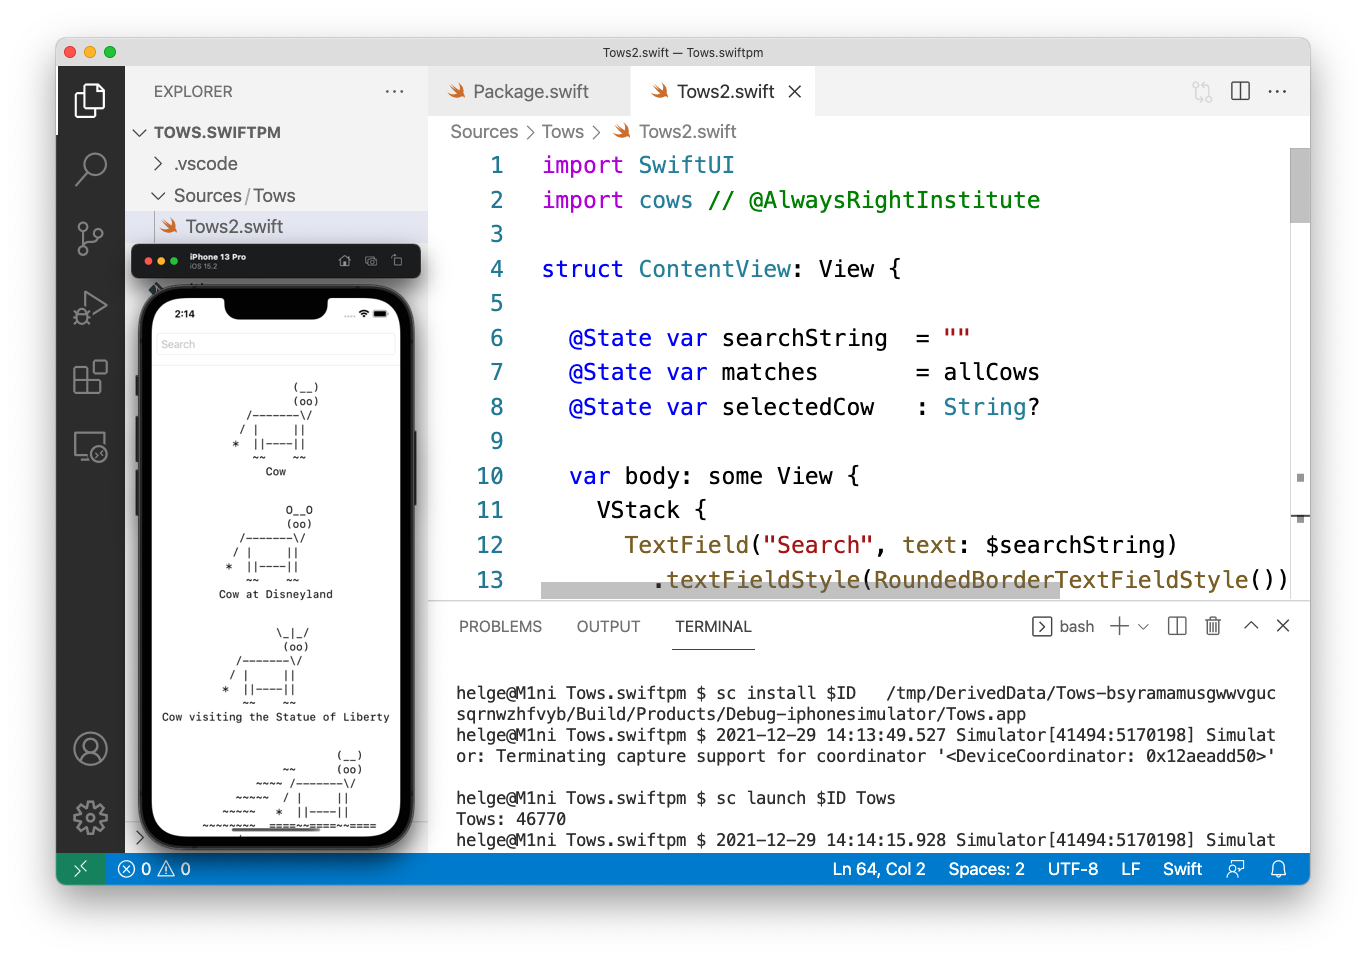
Task: Open the Search view in activity bar
Action: click(x=90, y=169)
